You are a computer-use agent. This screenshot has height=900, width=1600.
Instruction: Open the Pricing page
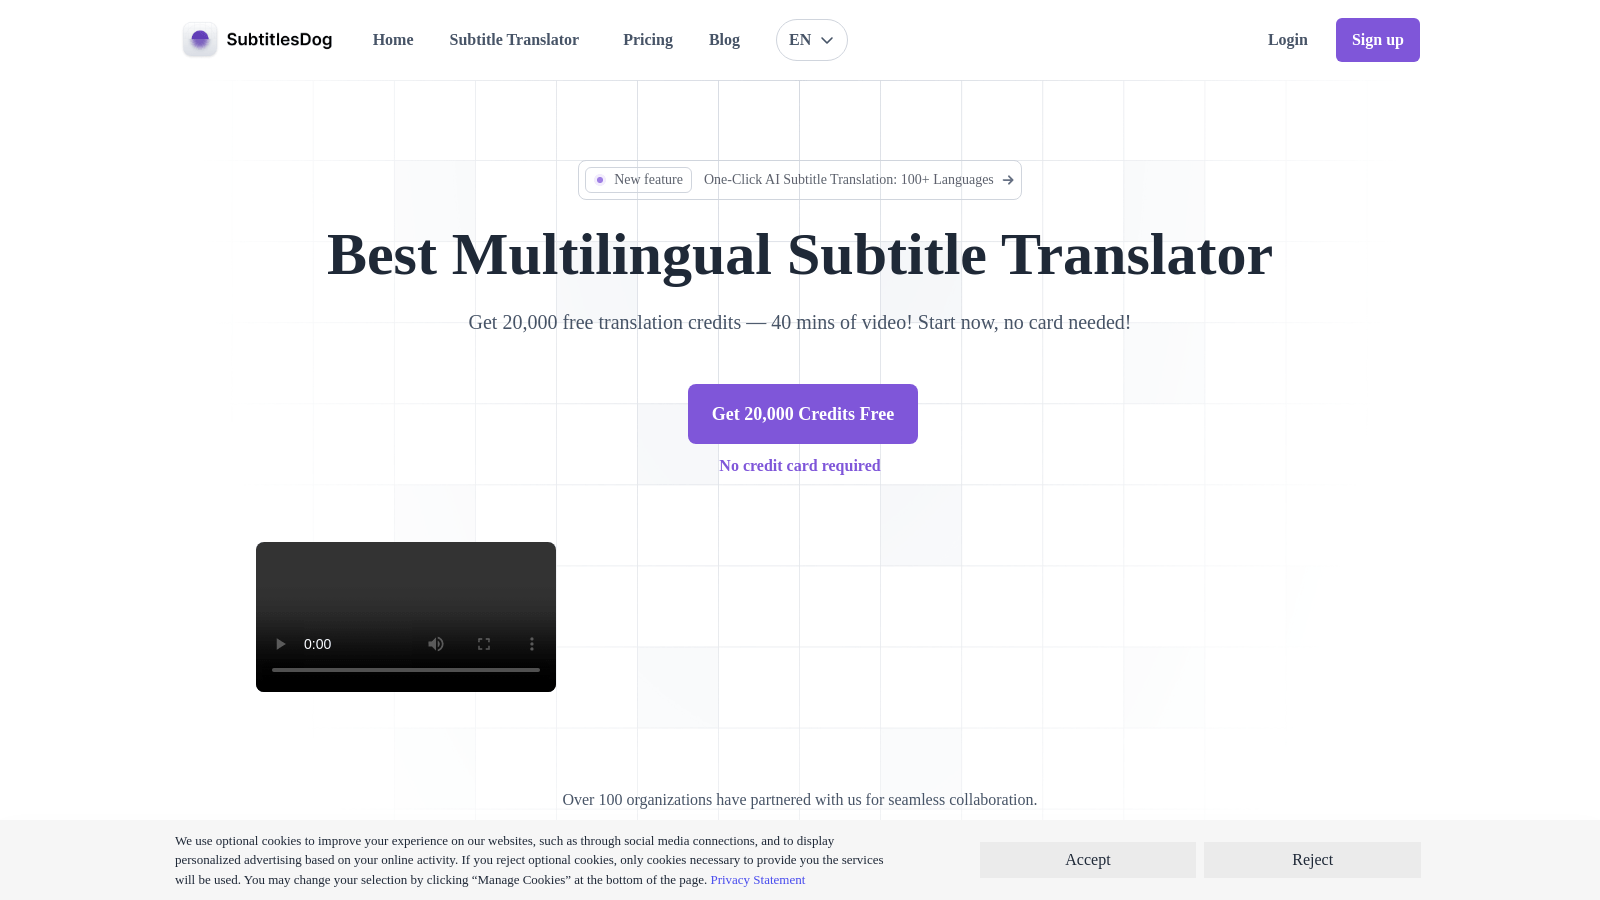tap(648, 40)
